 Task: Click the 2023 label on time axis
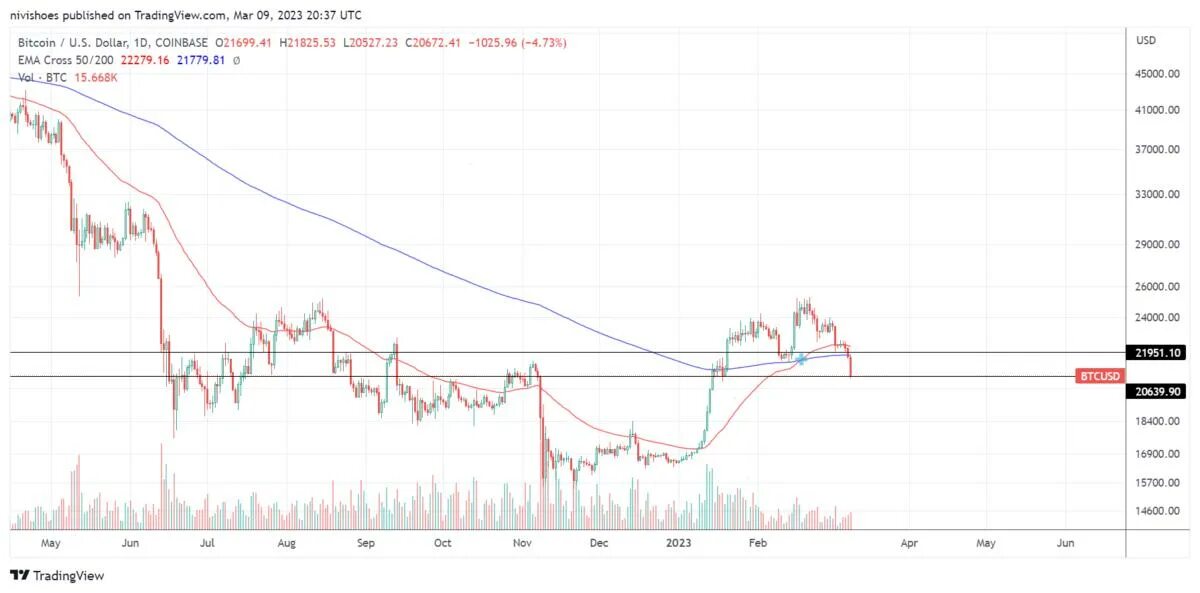pyautogui.click(x=678, y=543)
